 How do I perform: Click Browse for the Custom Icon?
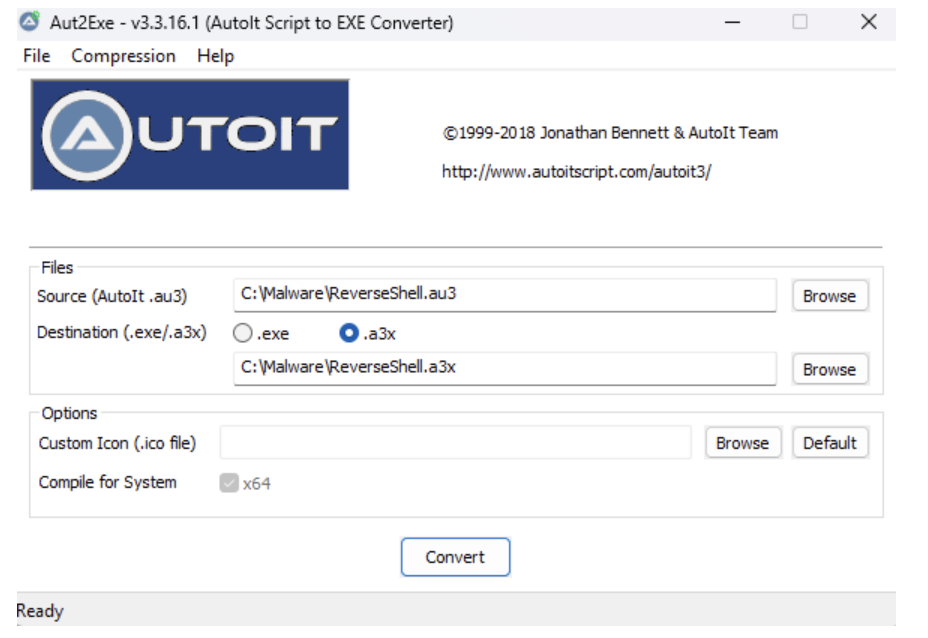point(743,443)
